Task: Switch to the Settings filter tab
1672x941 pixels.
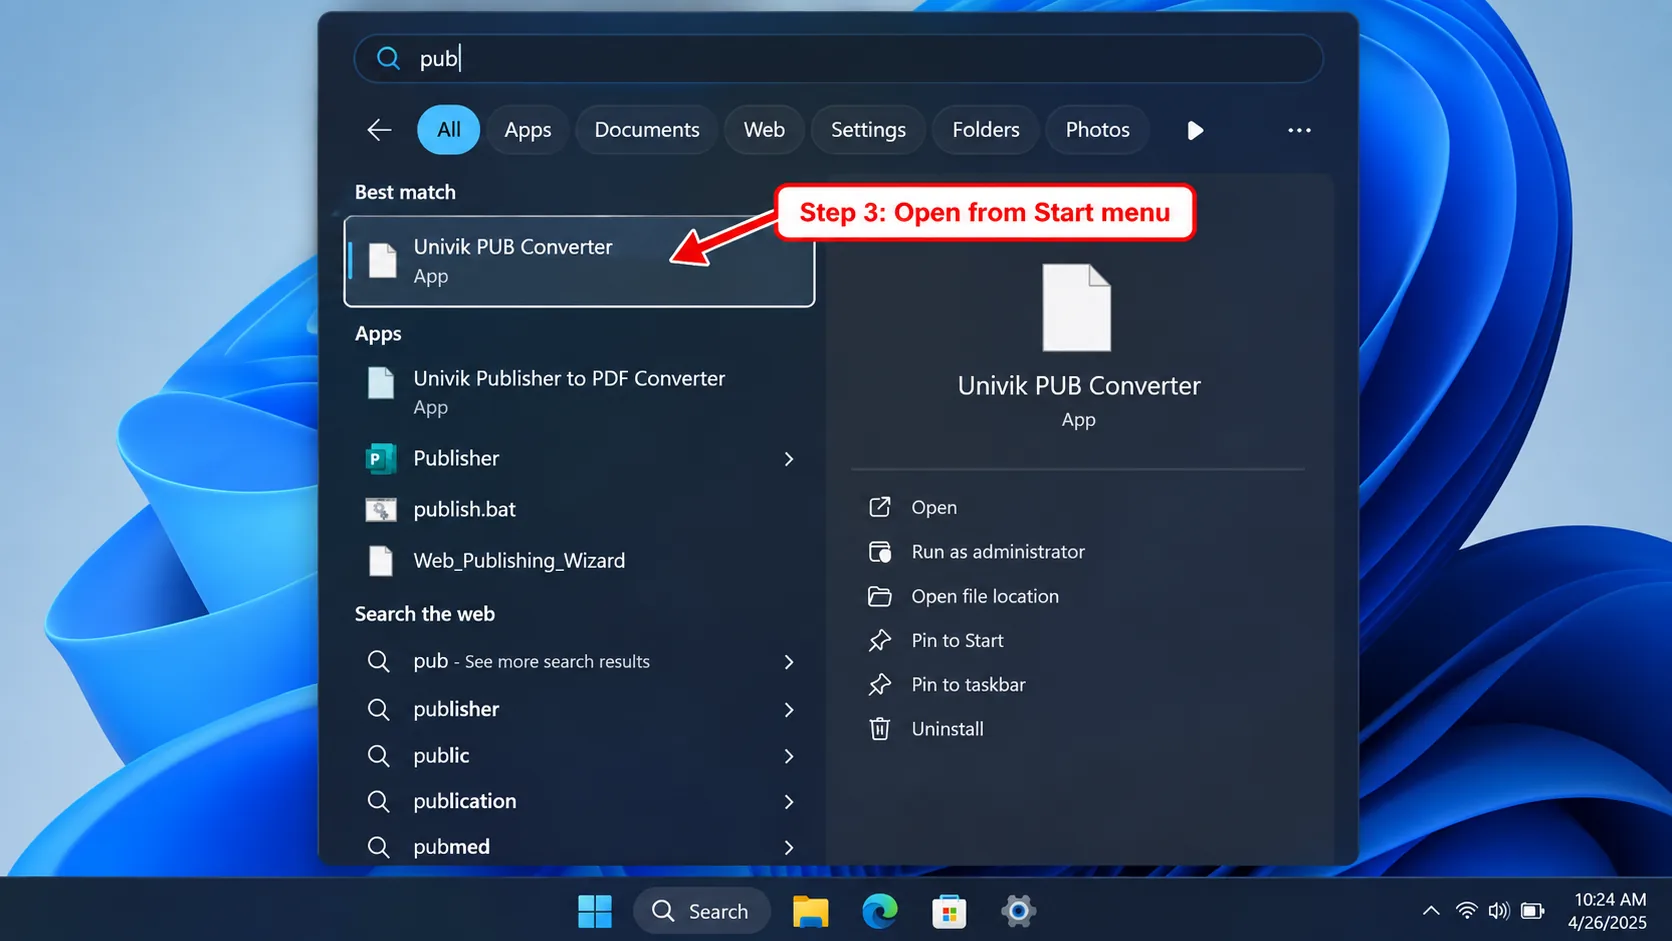Action: coord(868,130)
